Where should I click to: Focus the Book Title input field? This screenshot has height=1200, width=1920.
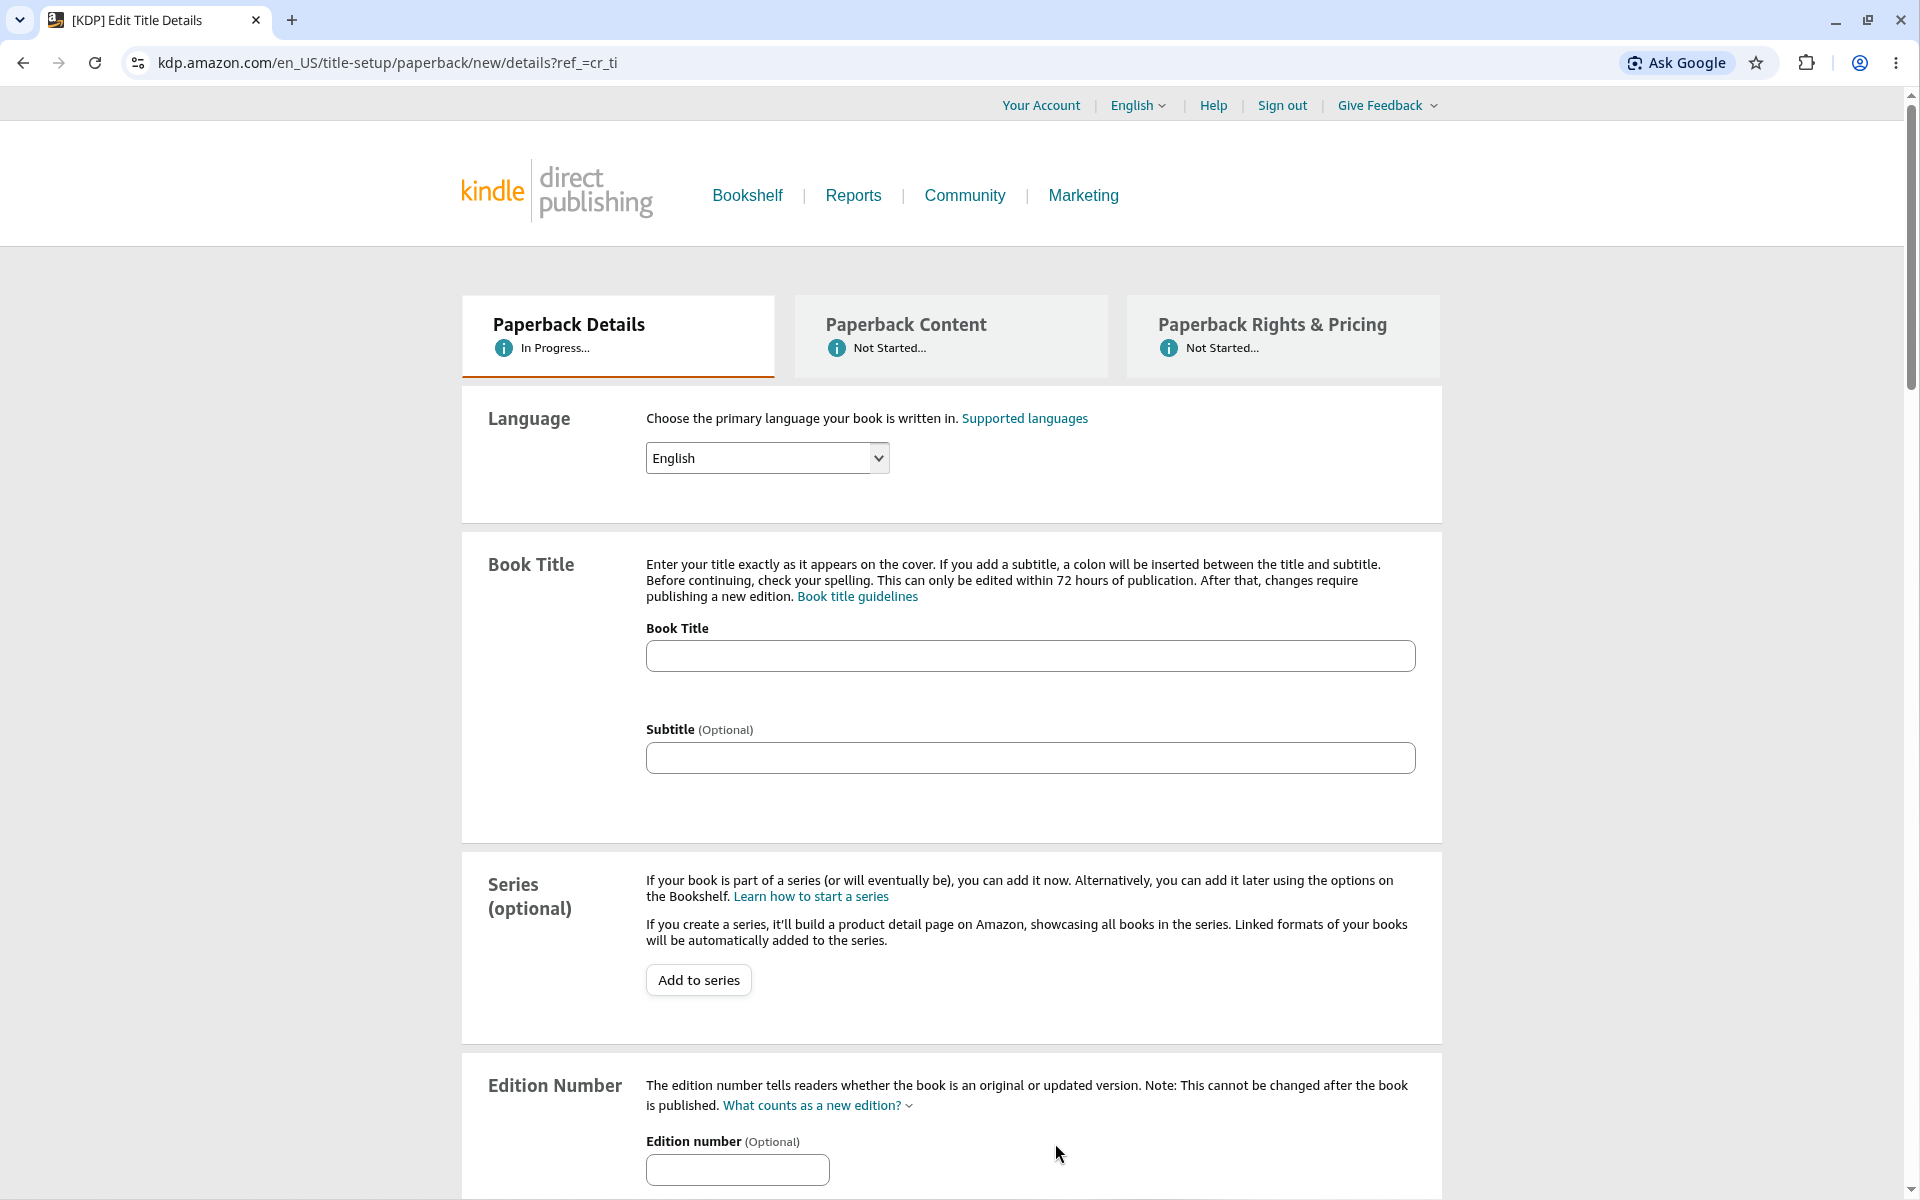pyautogui.click(x=1031, y=656)
